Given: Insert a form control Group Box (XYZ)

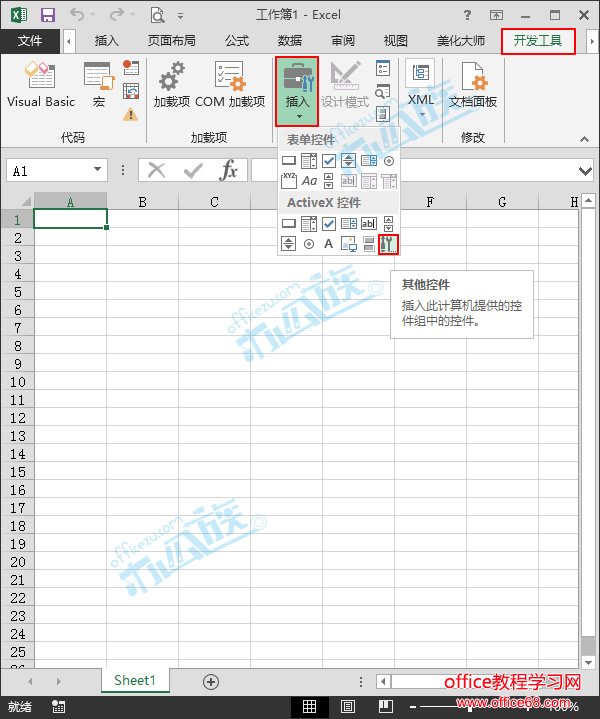Looking at the screenshot, I should (289, 181).
